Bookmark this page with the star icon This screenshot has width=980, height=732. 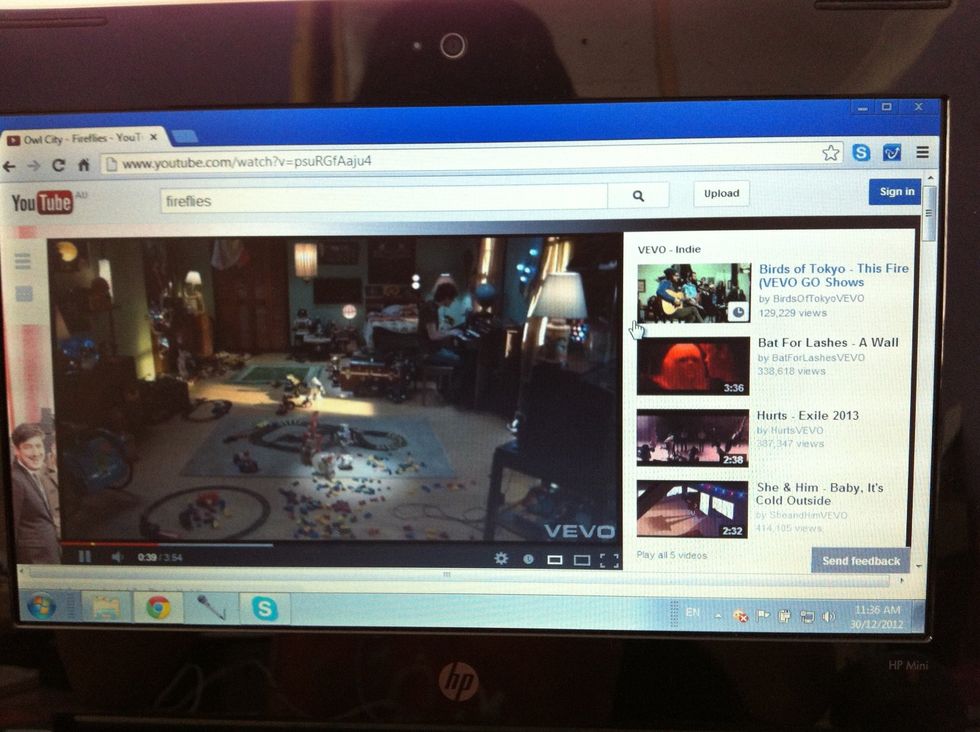(x=831, y=153)
